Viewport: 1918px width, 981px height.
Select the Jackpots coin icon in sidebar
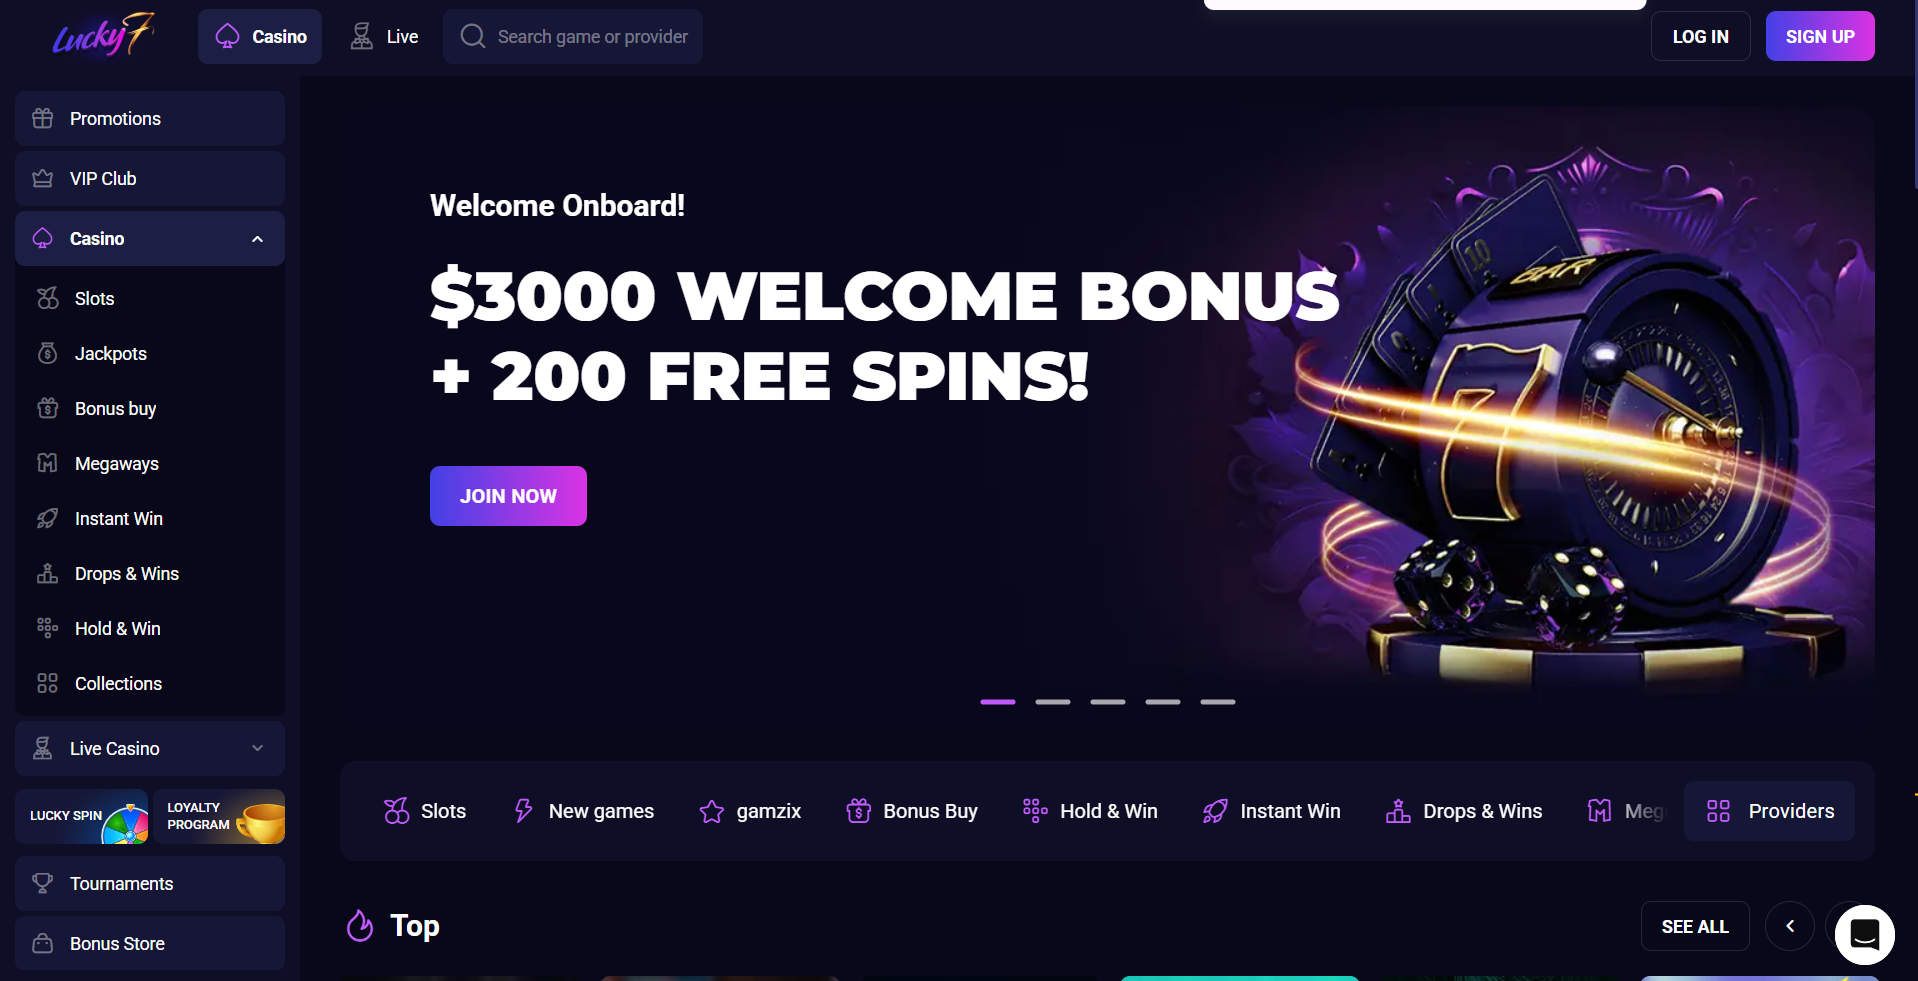pos(47,353)
